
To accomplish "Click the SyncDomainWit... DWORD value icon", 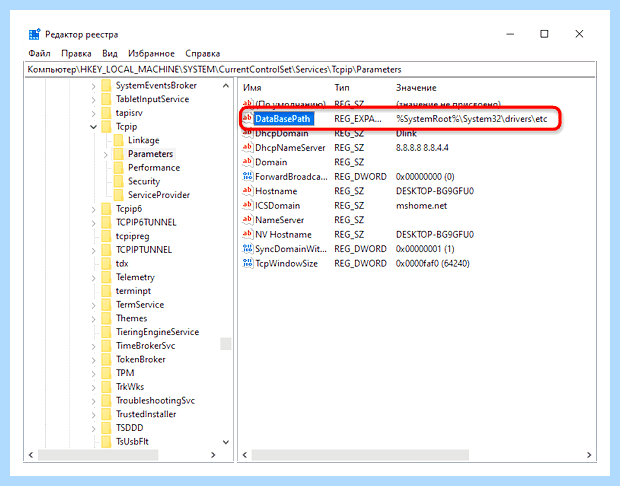I will [x=248, y=249].
